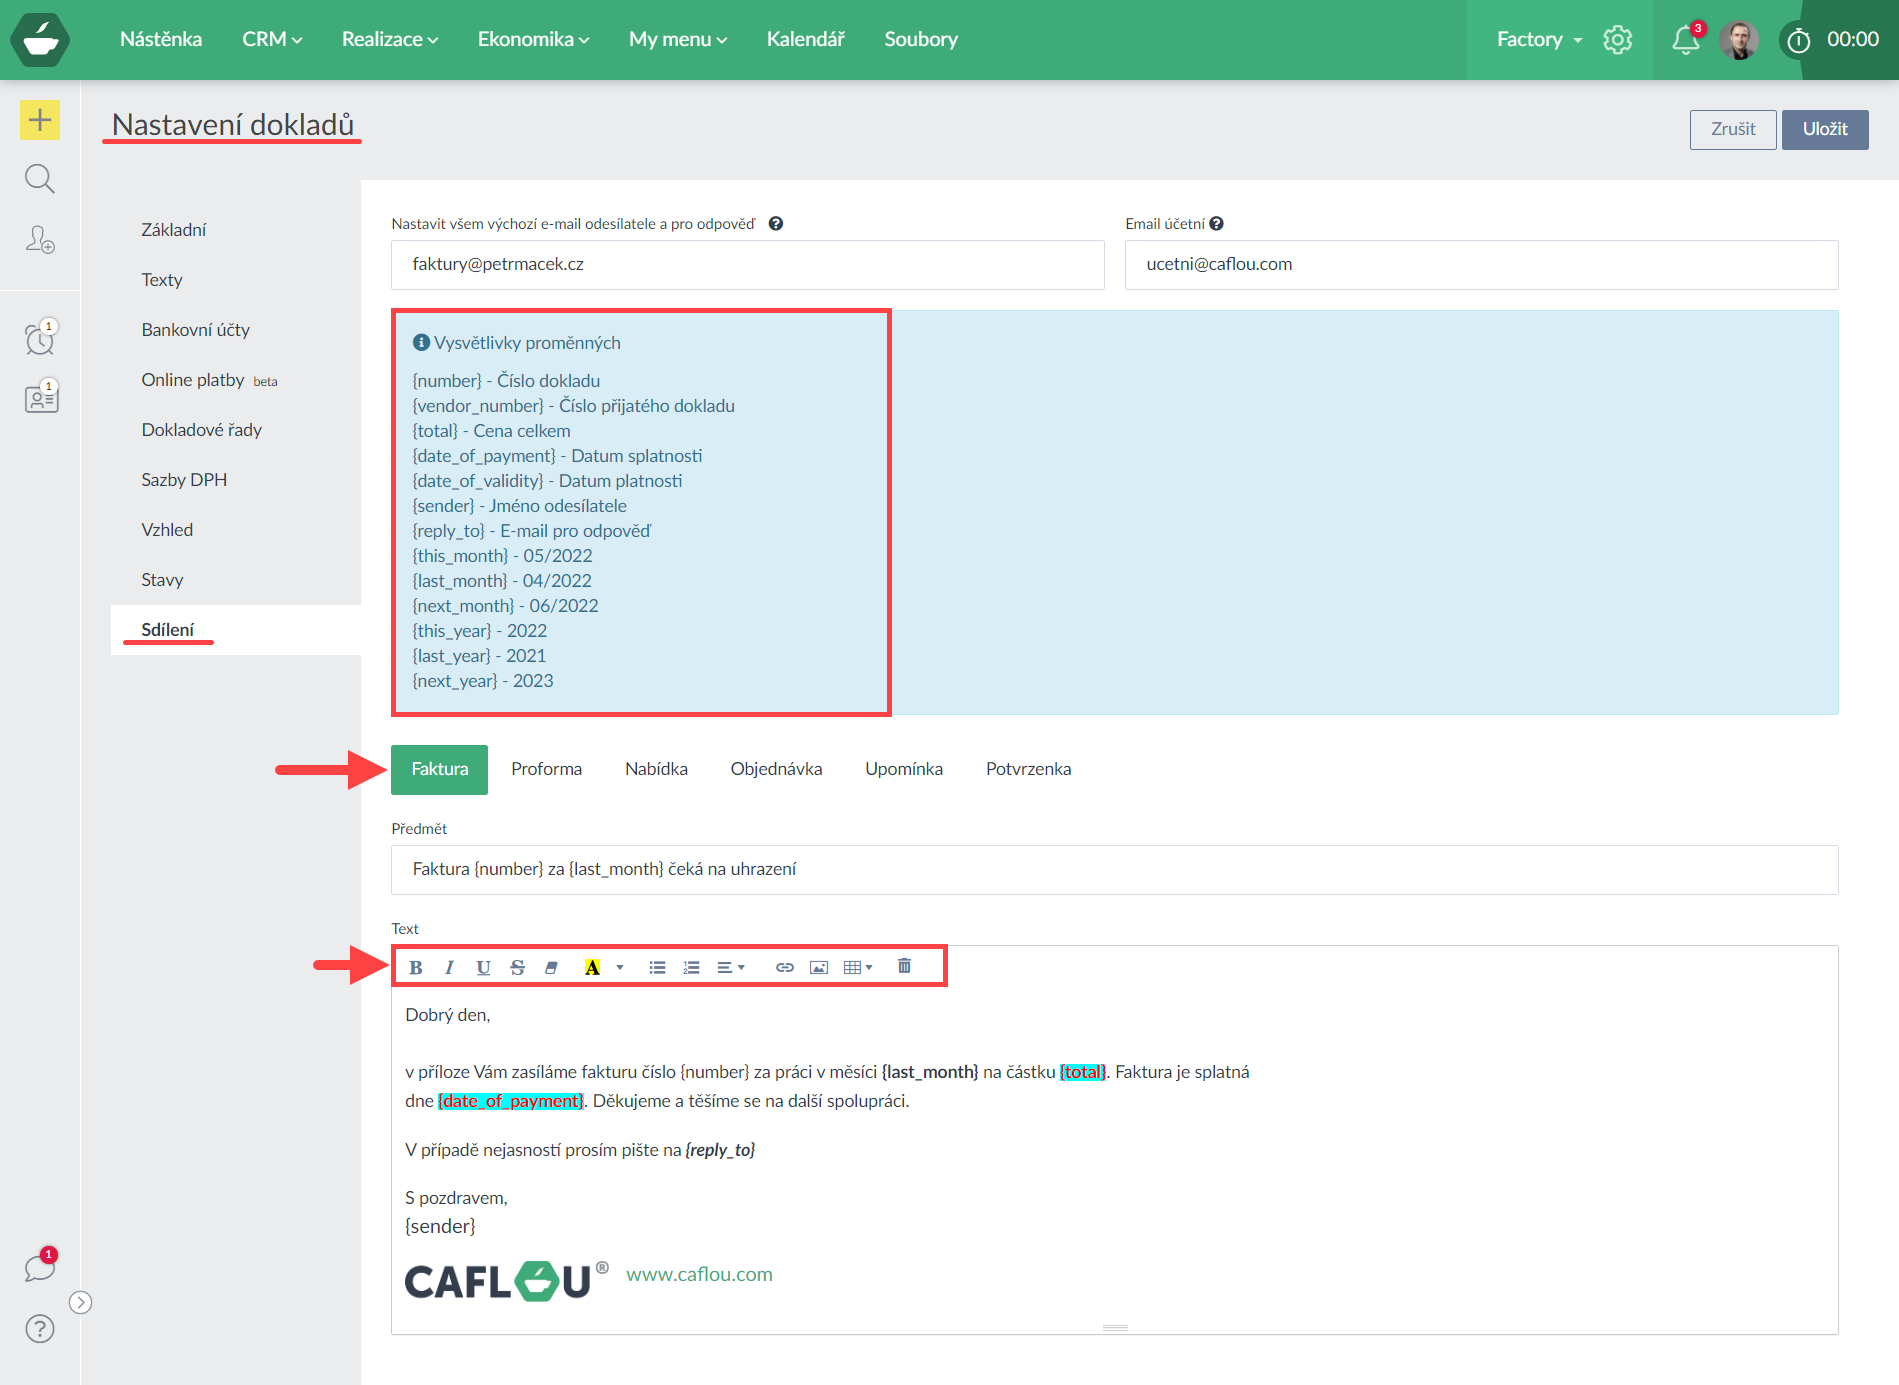
Task: Toggle italic formatting in text editor
Action: tap(449, 967)
